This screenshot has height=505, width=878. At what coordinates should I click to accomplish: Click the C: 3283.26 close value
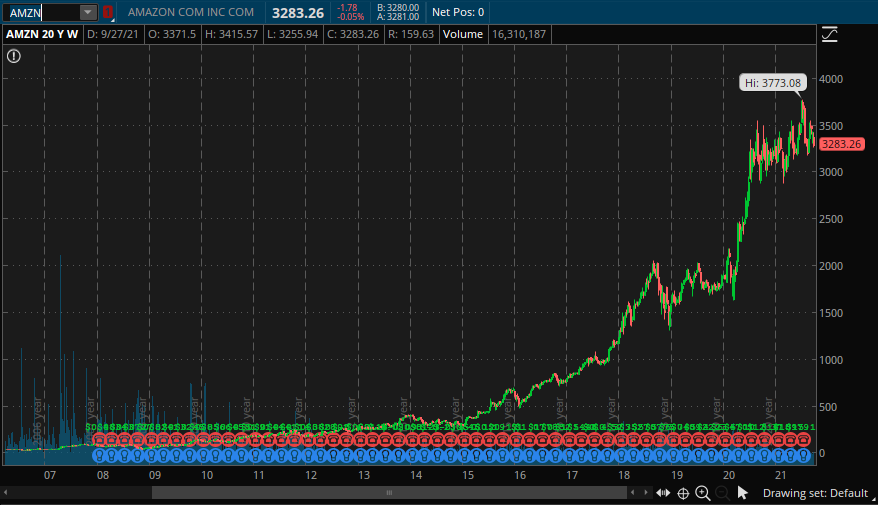[353, 34]
